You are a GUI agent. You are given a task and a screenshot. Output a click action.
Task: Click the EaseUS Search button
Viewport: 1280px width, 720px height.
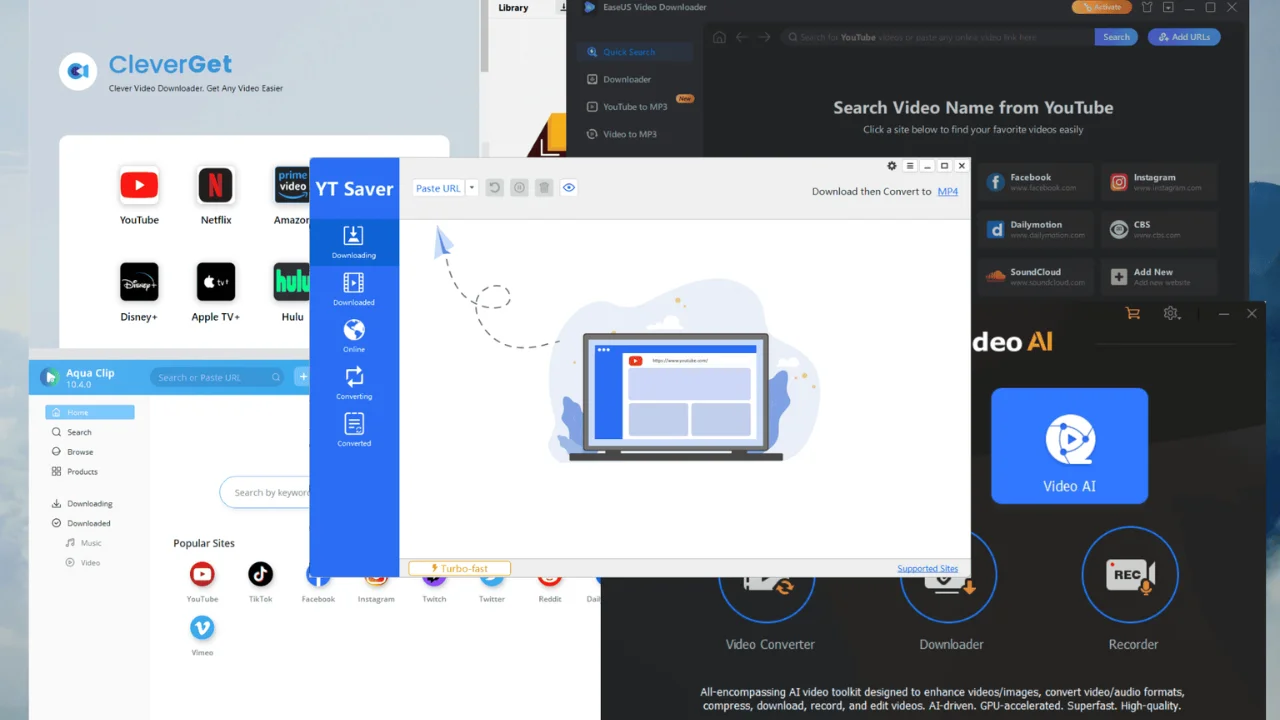click(x=1116, y=37)
